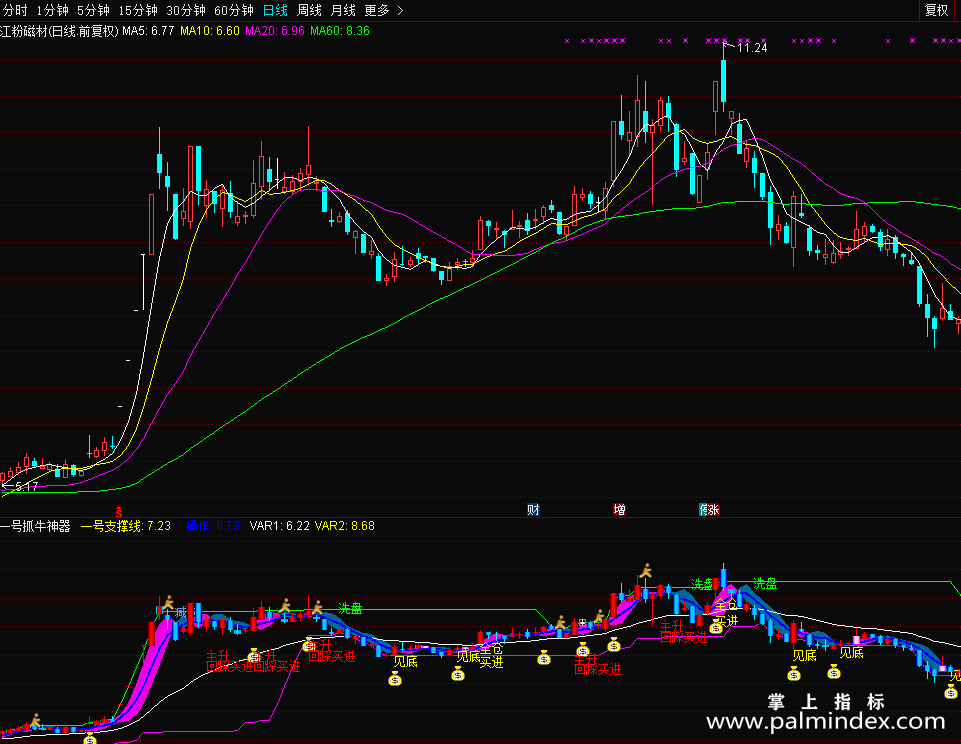The image size is (961, 744).
Task: Select the 60分钟 timeframe tab
Action: (x=234, y=10)
